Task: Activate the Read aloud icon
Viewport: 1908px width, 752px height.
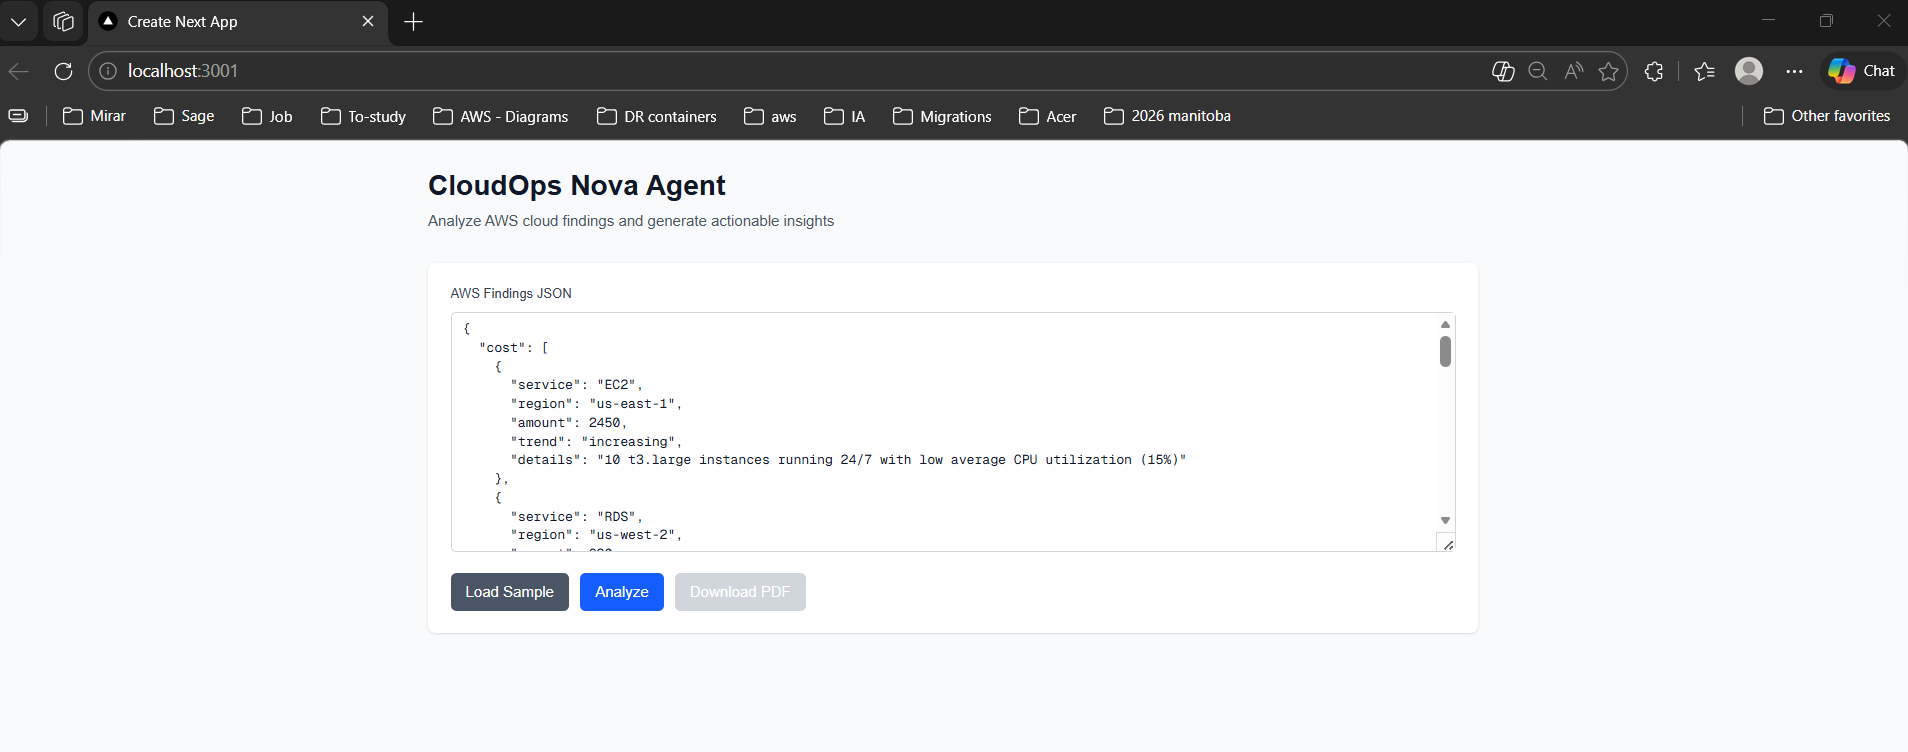Action: [1574, 71]
